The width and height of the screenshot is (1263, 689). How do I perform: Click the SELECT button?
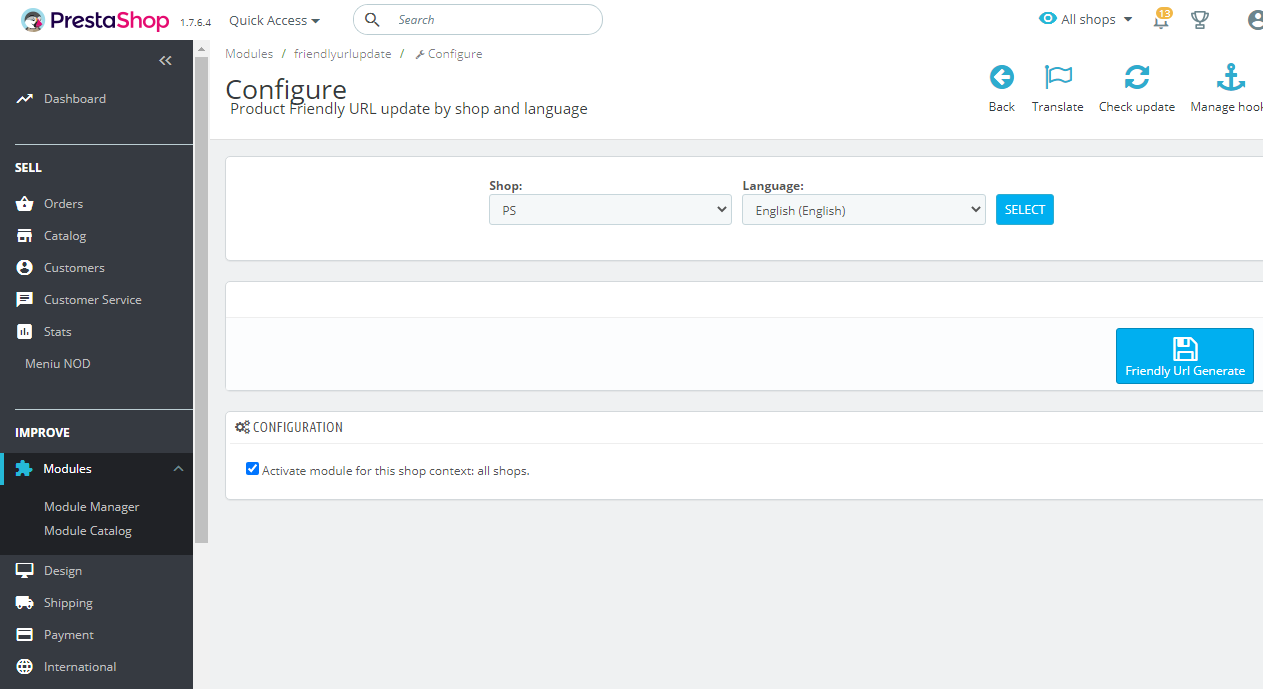click(1025, 210)
